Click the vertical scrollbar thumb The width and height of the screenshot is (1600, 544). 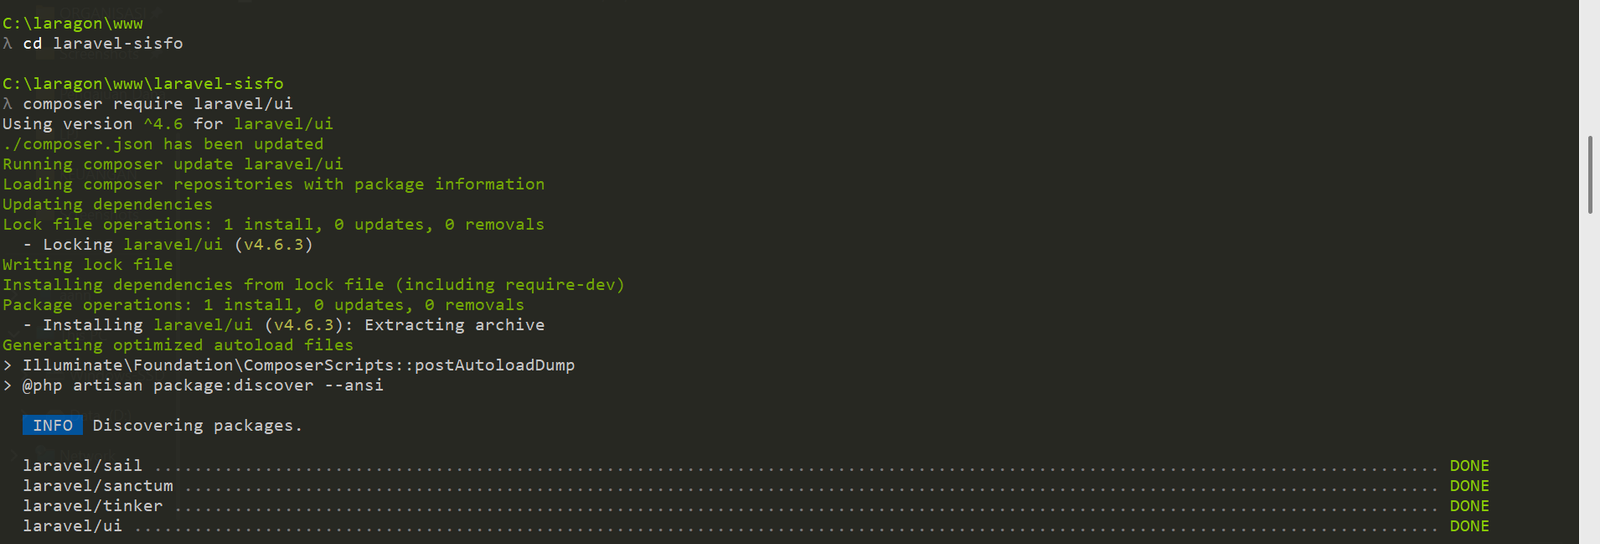tap(1589, 174)
